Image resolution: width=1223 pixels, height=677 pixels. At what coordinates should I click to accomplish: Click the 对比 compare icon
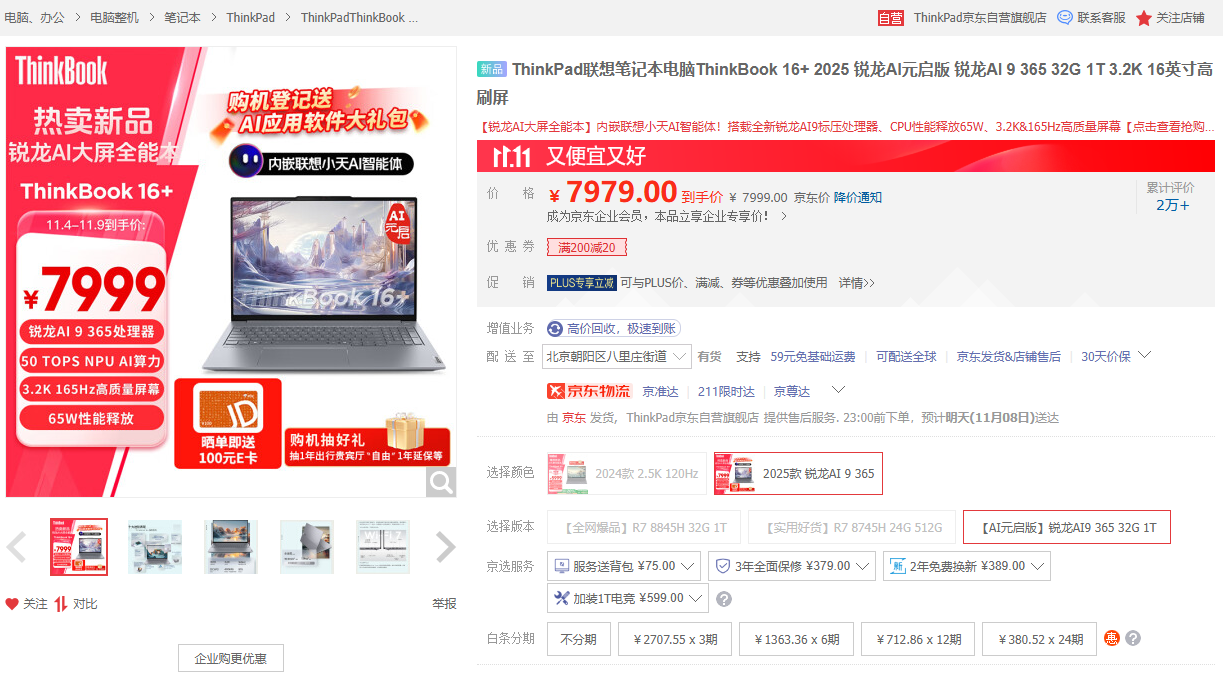pos(61,604)
